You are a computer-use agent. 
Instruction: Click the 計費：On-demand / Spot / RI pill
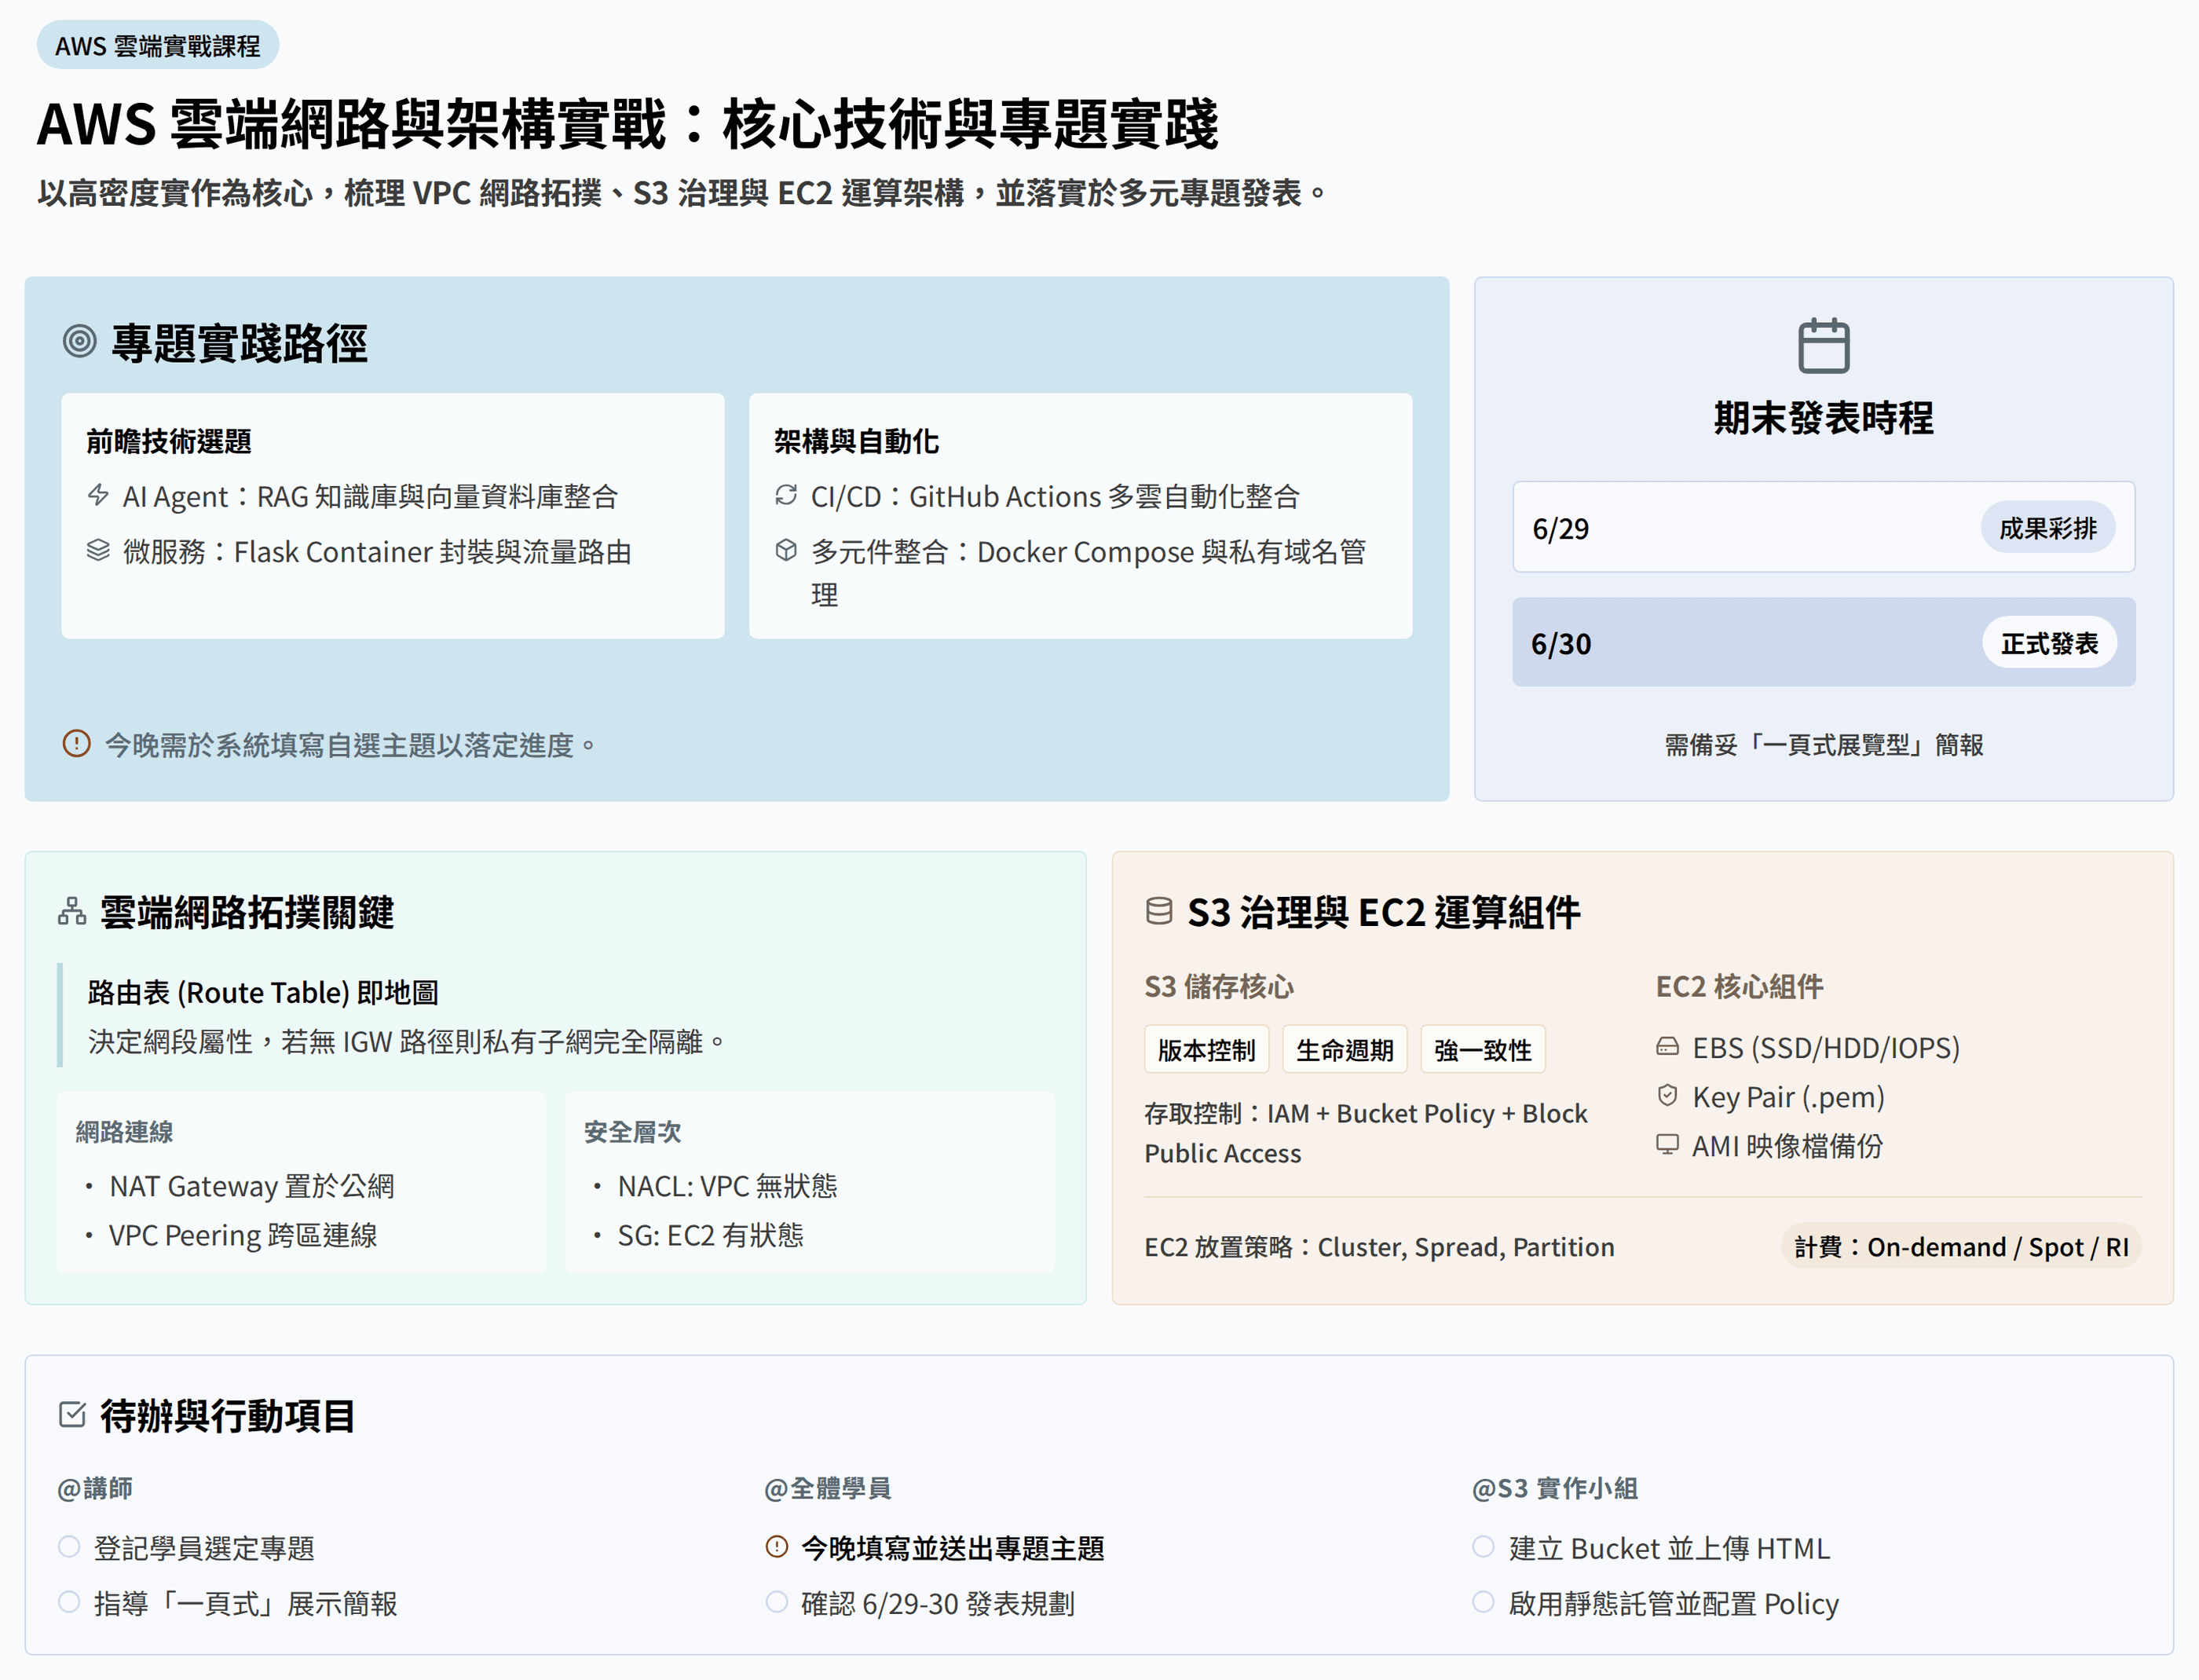click(x=1961, y=1246)
